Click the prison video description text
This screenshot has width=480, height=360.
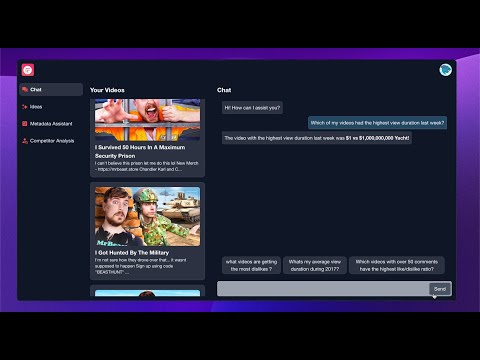coord(147,166)
